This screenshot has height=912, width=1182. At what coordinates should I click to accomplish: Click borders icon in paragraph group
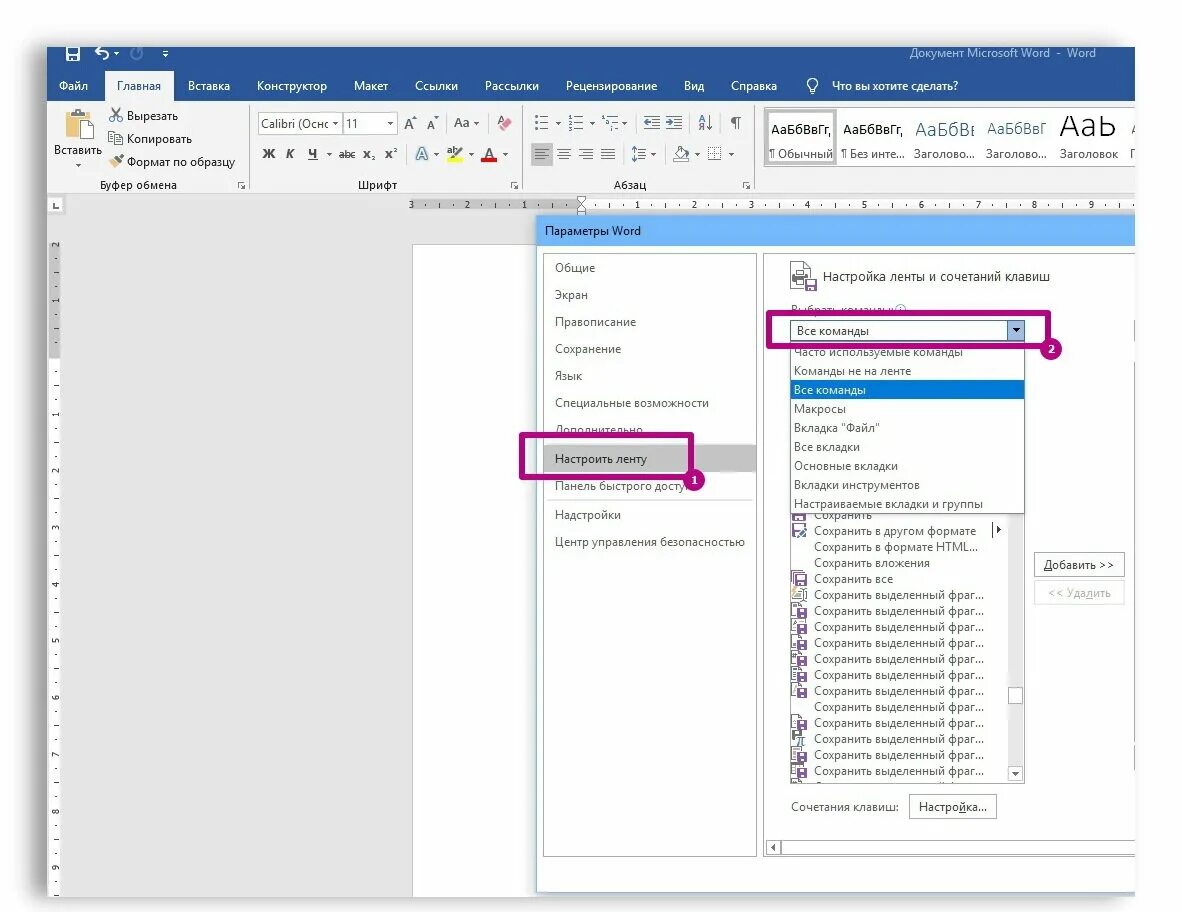[715, 155]
